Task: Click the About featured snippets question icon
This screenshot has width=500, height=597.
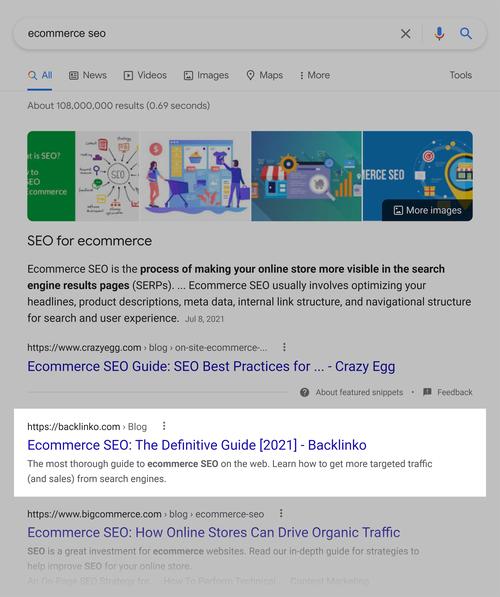Action: click(x=304, y=392)
